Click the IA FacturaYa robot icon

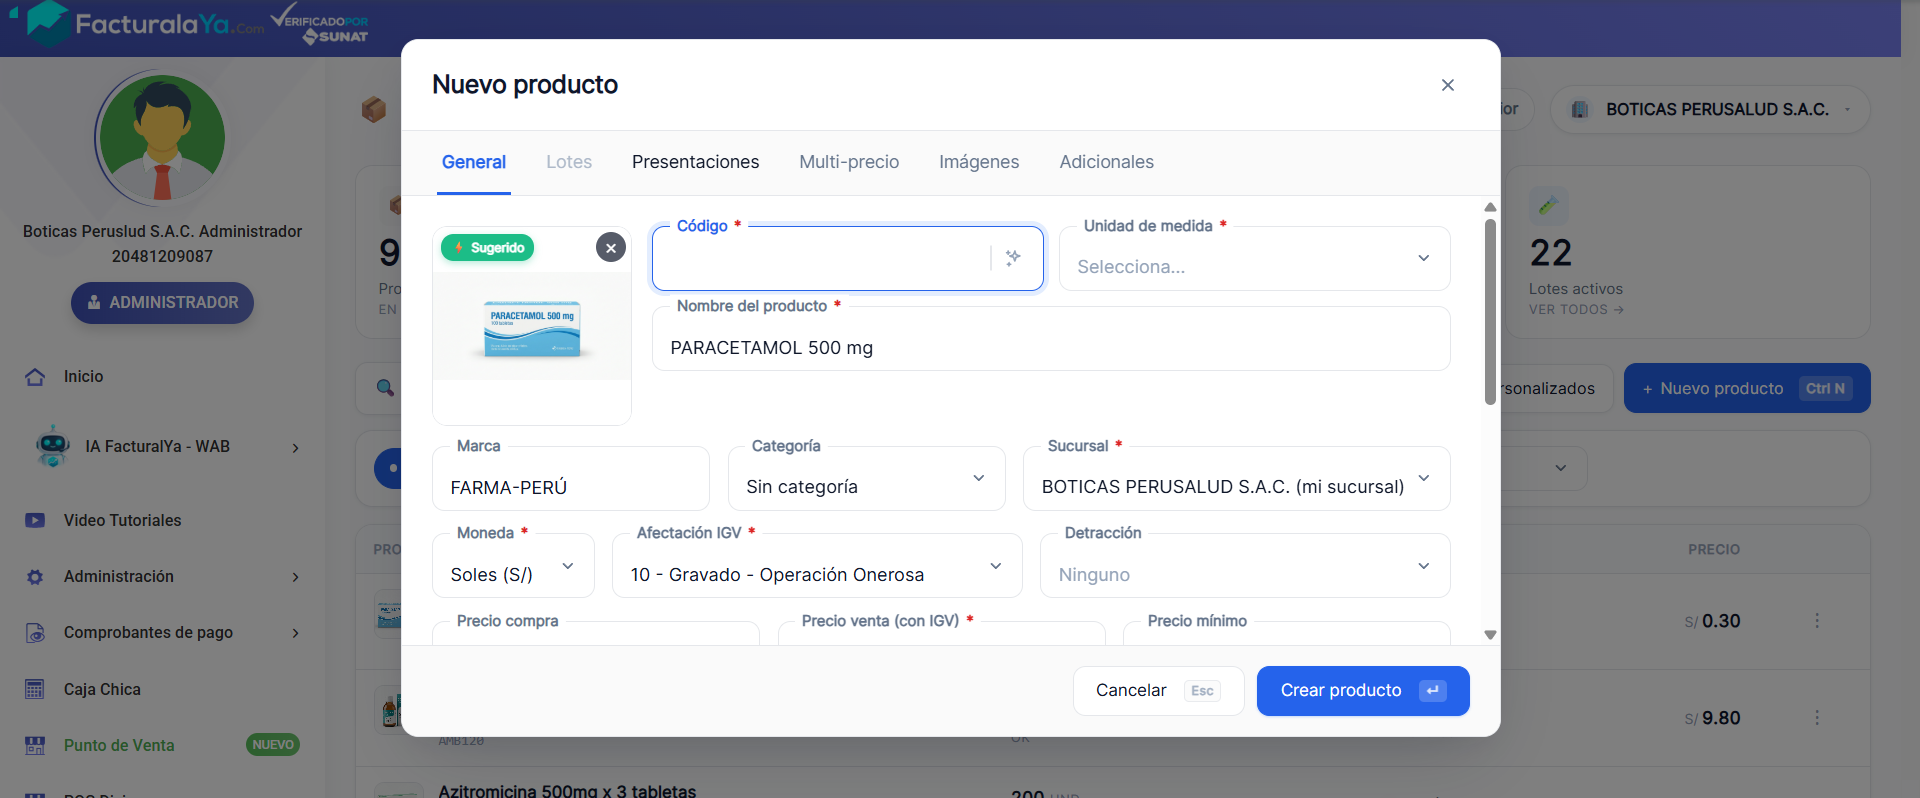tap(52, 446)
